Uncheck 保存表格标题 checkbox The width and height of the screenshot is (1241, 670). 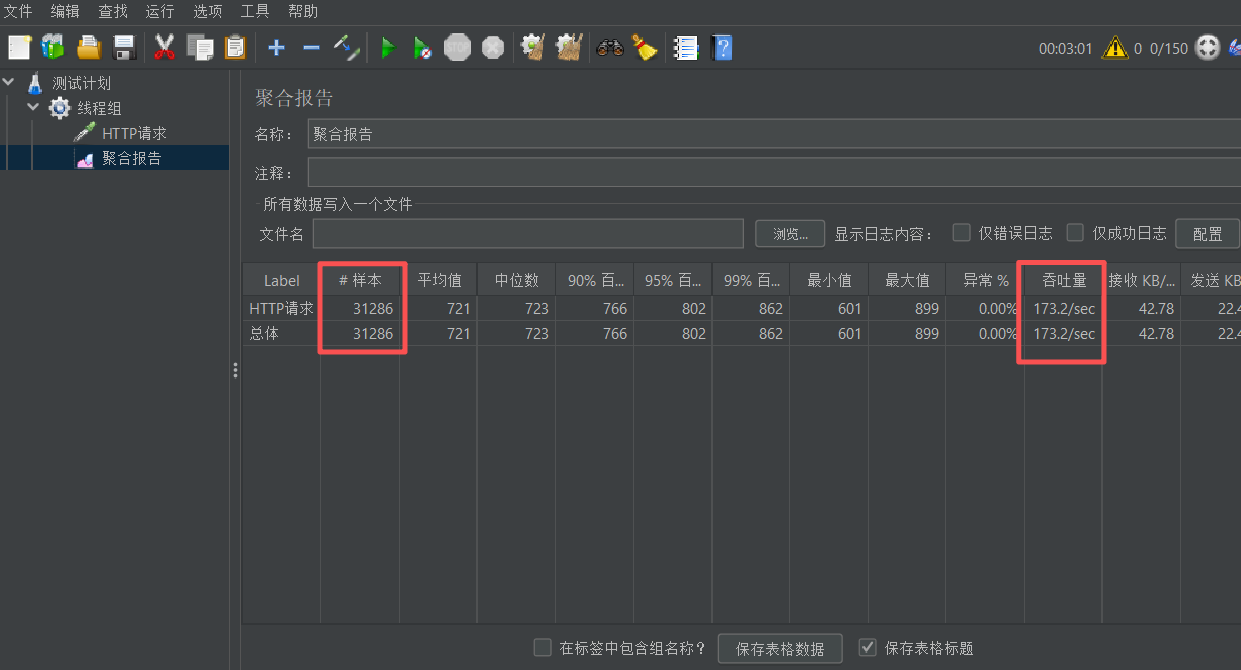coord(867,647)
